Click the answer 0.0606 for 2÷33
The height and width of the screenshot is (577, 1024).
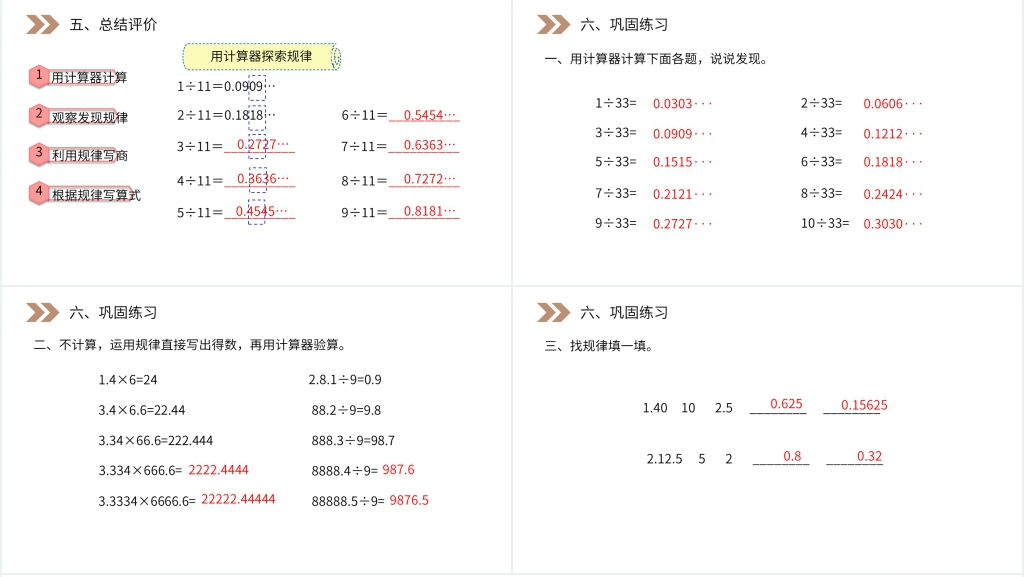click(893, 104)
